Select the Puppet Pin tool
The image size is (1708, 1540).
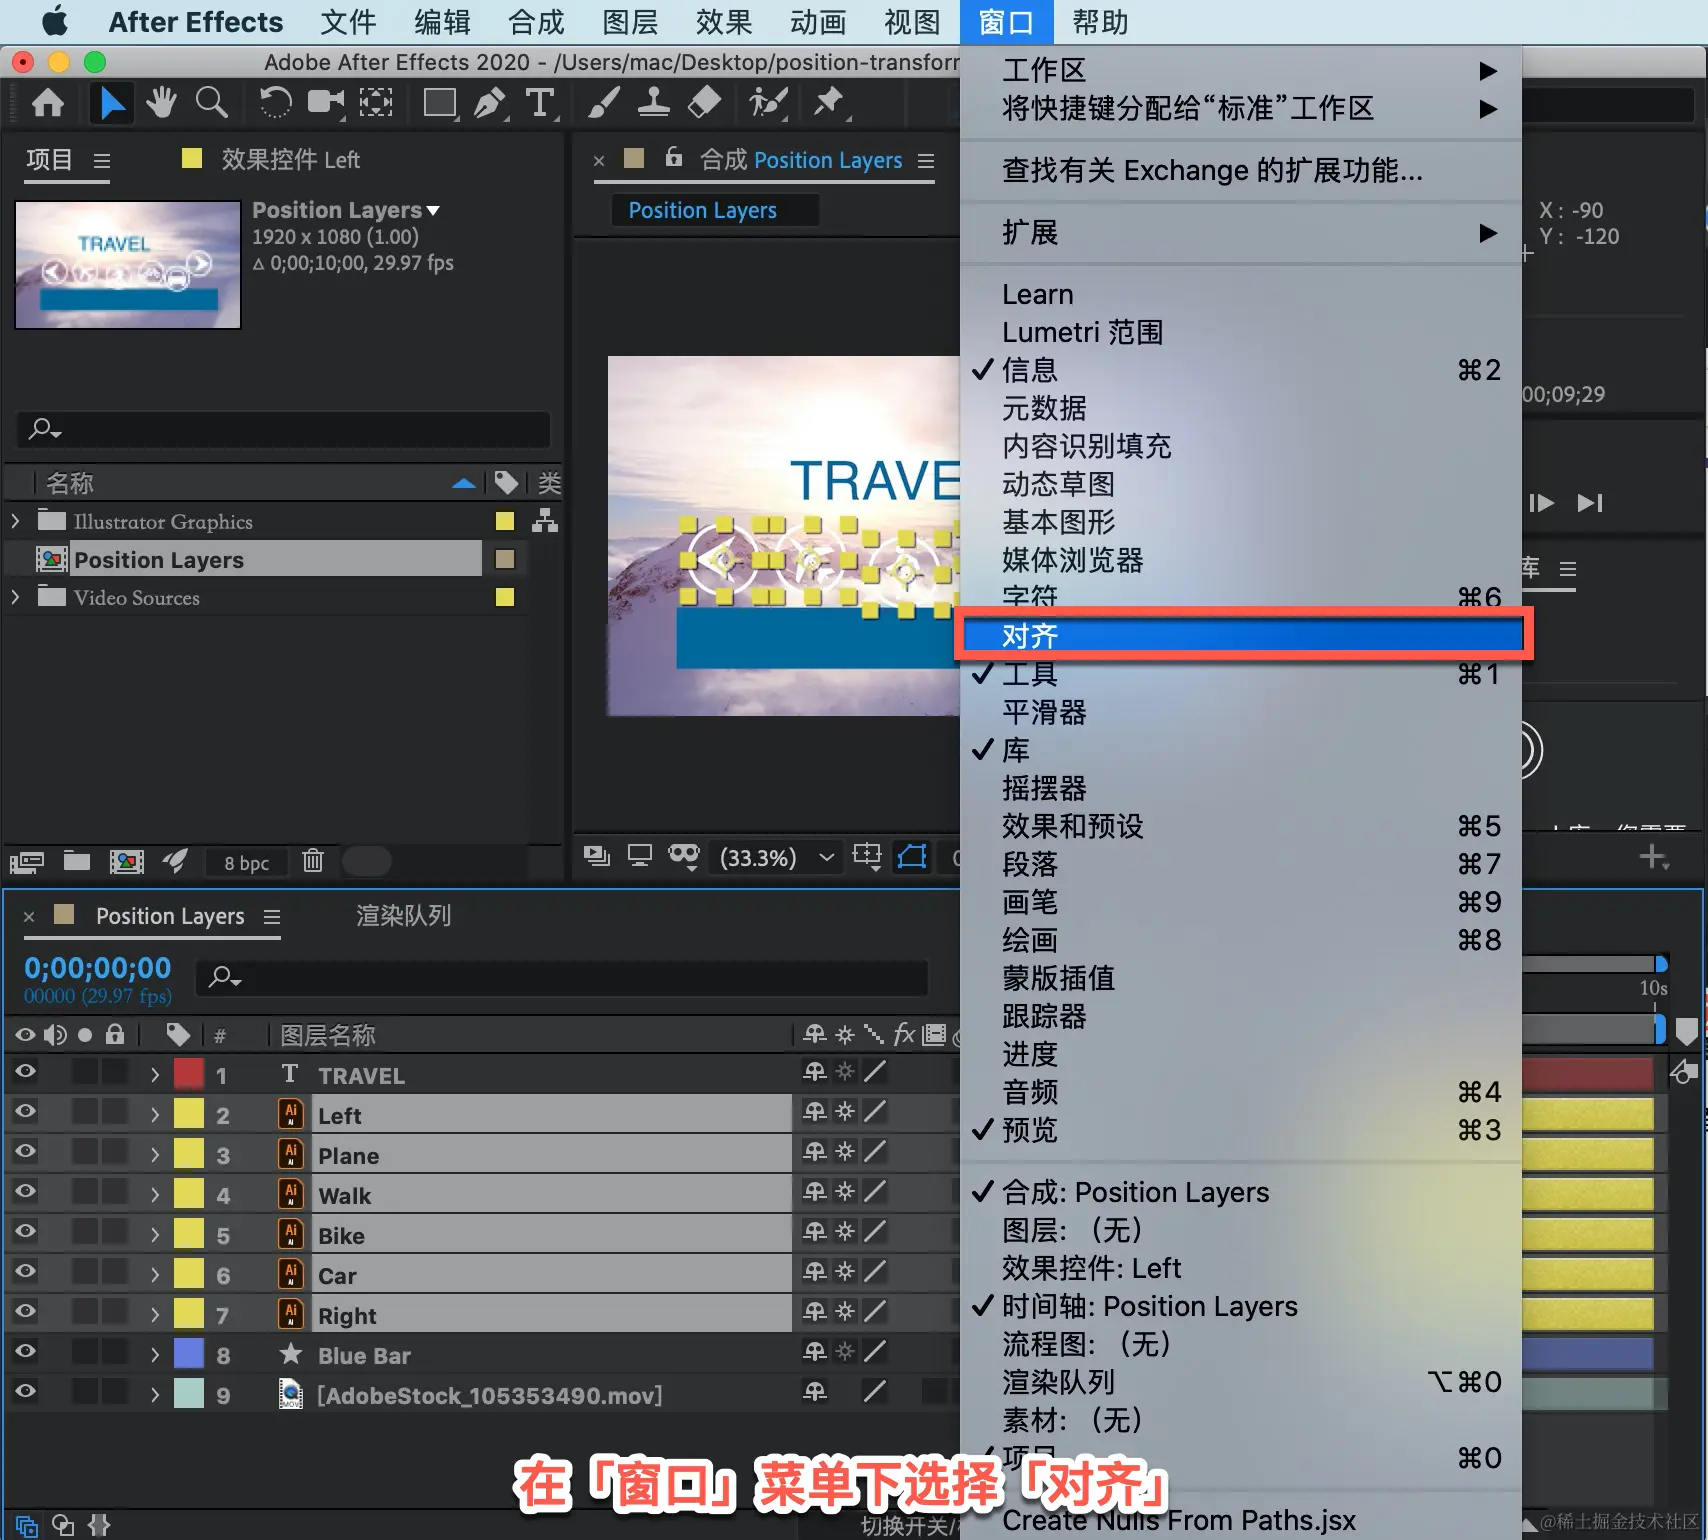pos(829,102)
